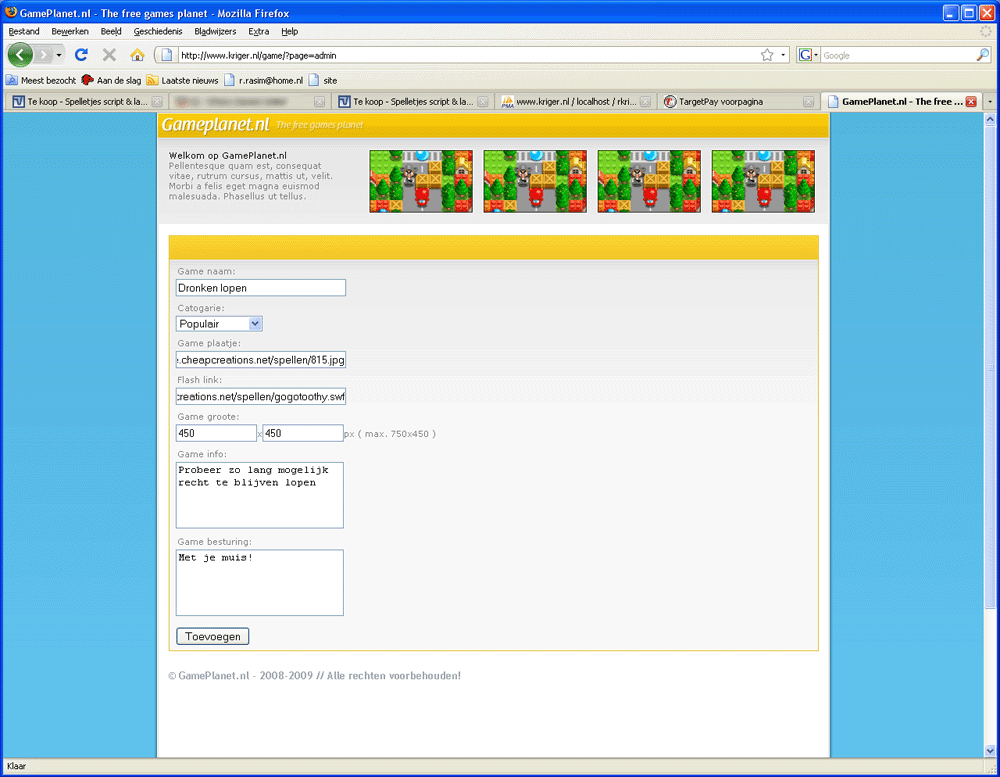1000x777 pixels.
Task: Open the Google search engine selector
Action: [x=807, y=56]
